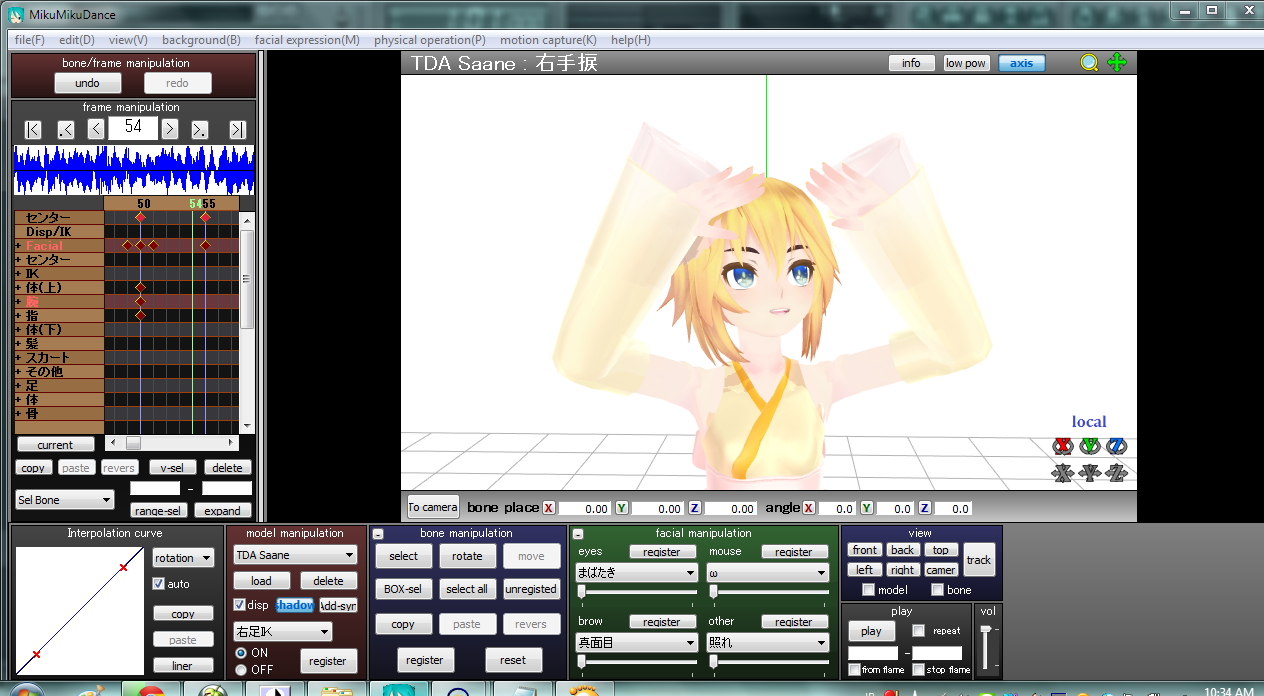The height and width of the screenshot is (696, 1264).
Task: Open the motion capture(K) menu
Action: pos(548,40)
